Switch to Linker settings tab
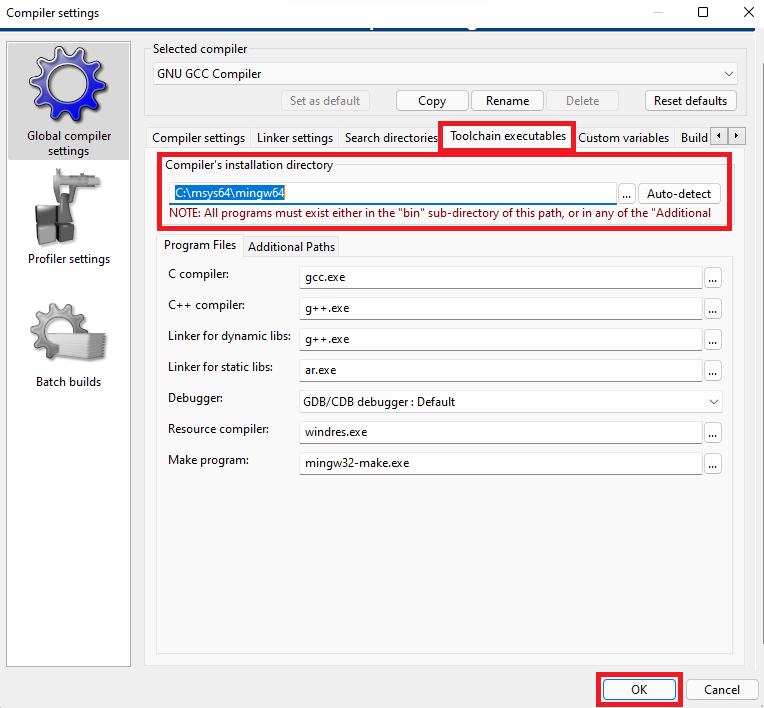This screenshot has height=708, width=764. coord(295,138)
